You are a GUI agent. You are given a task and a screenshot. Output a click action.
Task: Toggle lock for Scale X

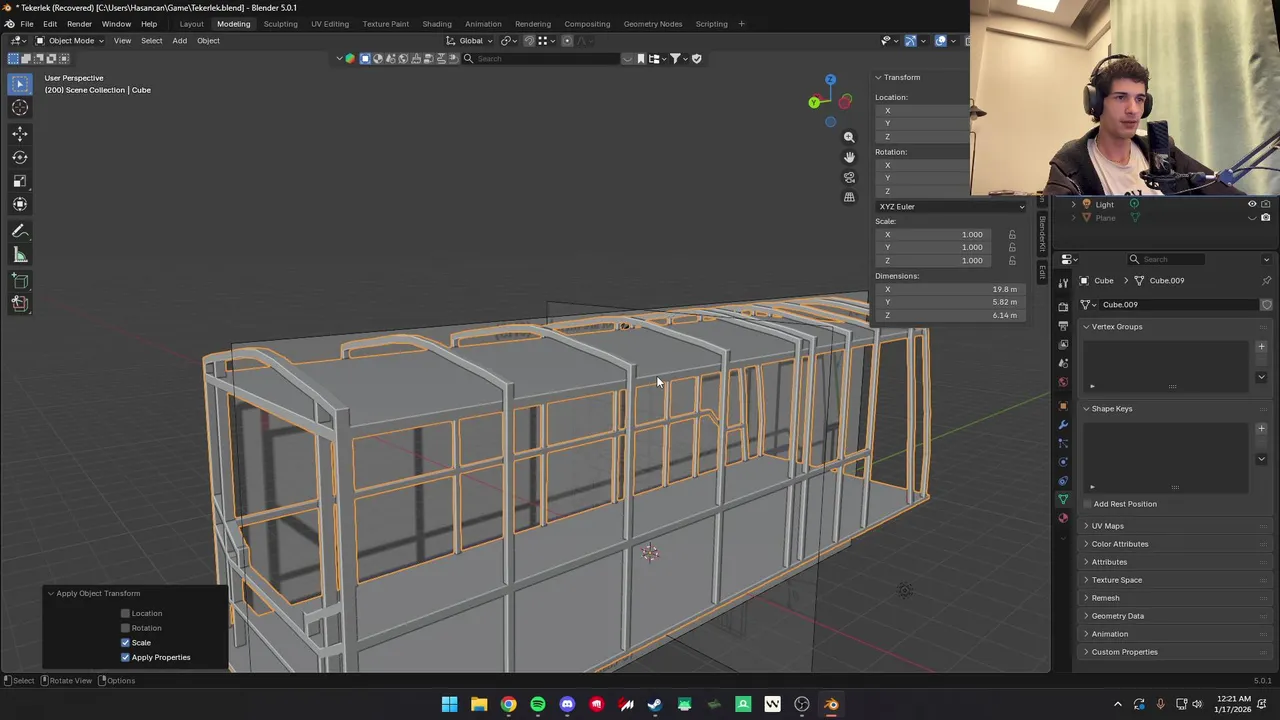coord(1012,235)
